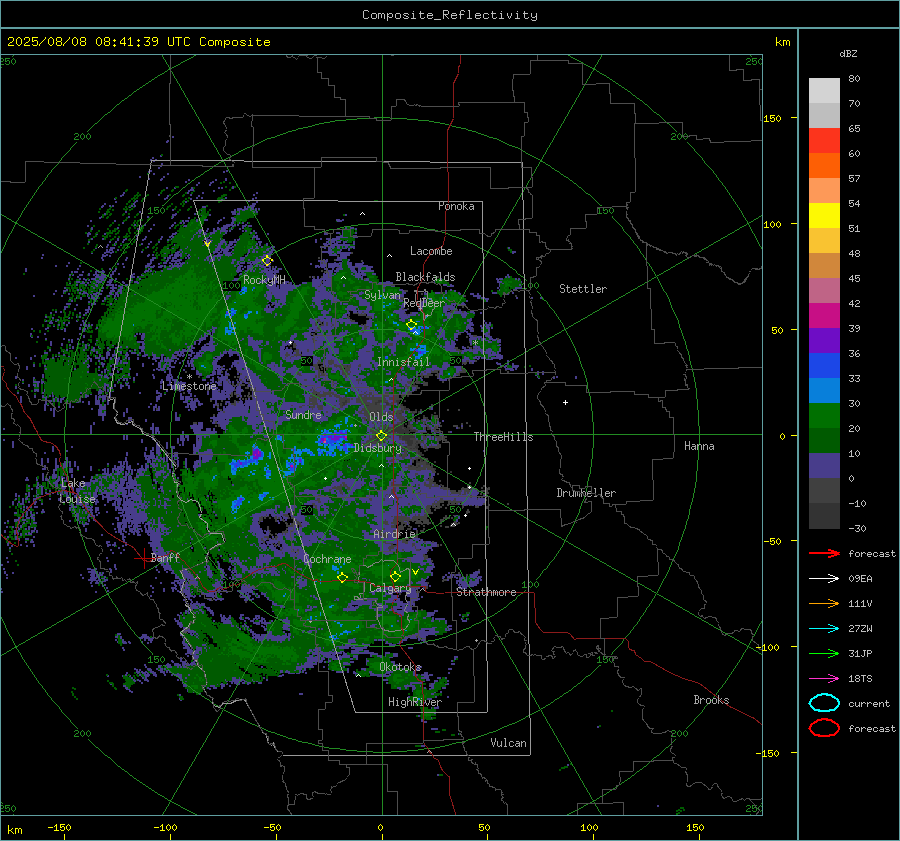The height and width of the screenshot is (841, 900).
Task: Click yellow diamond marker above RockyMH
Action: click(267, 261)
